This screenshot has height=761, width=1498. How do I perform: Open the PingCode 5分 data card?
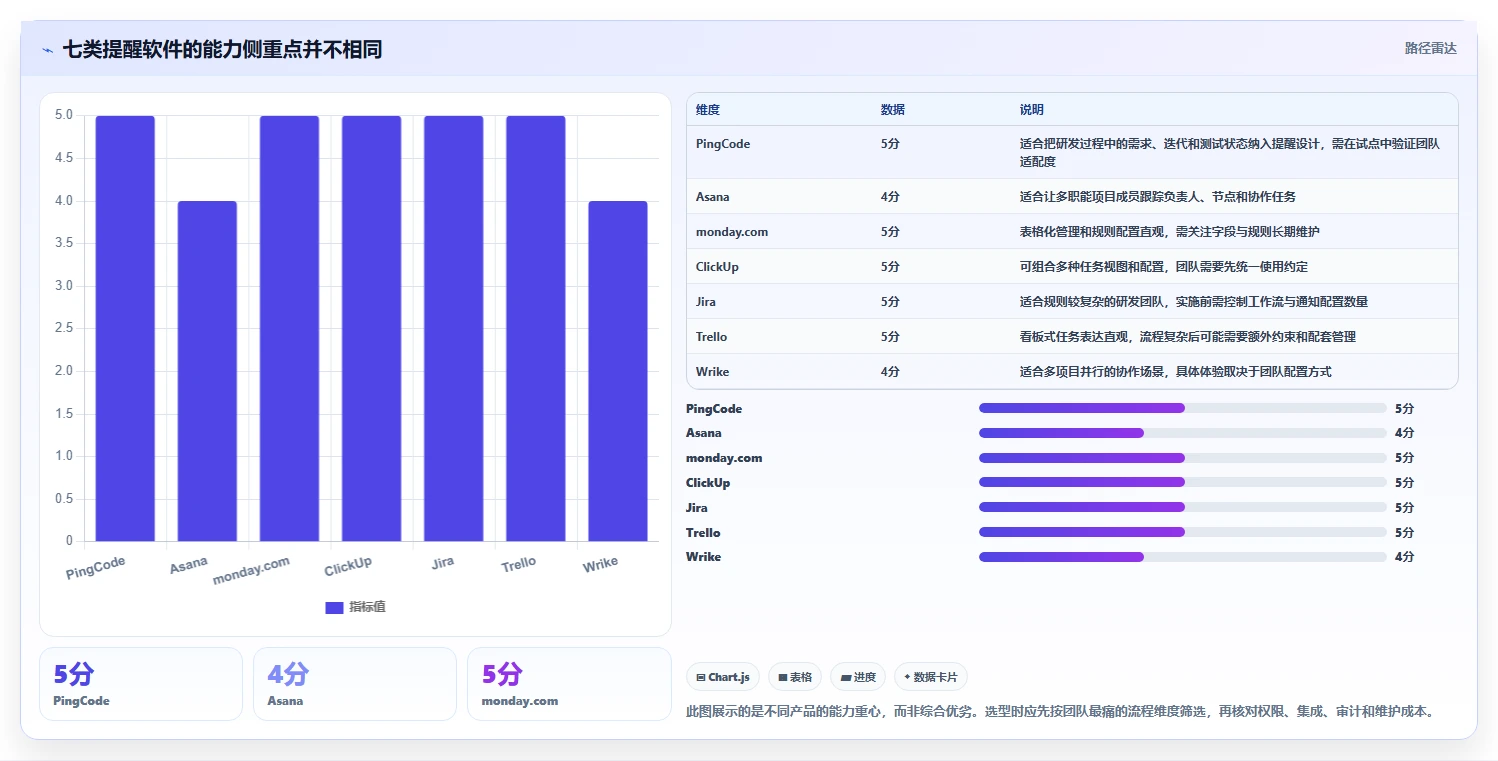pos(141,684)
